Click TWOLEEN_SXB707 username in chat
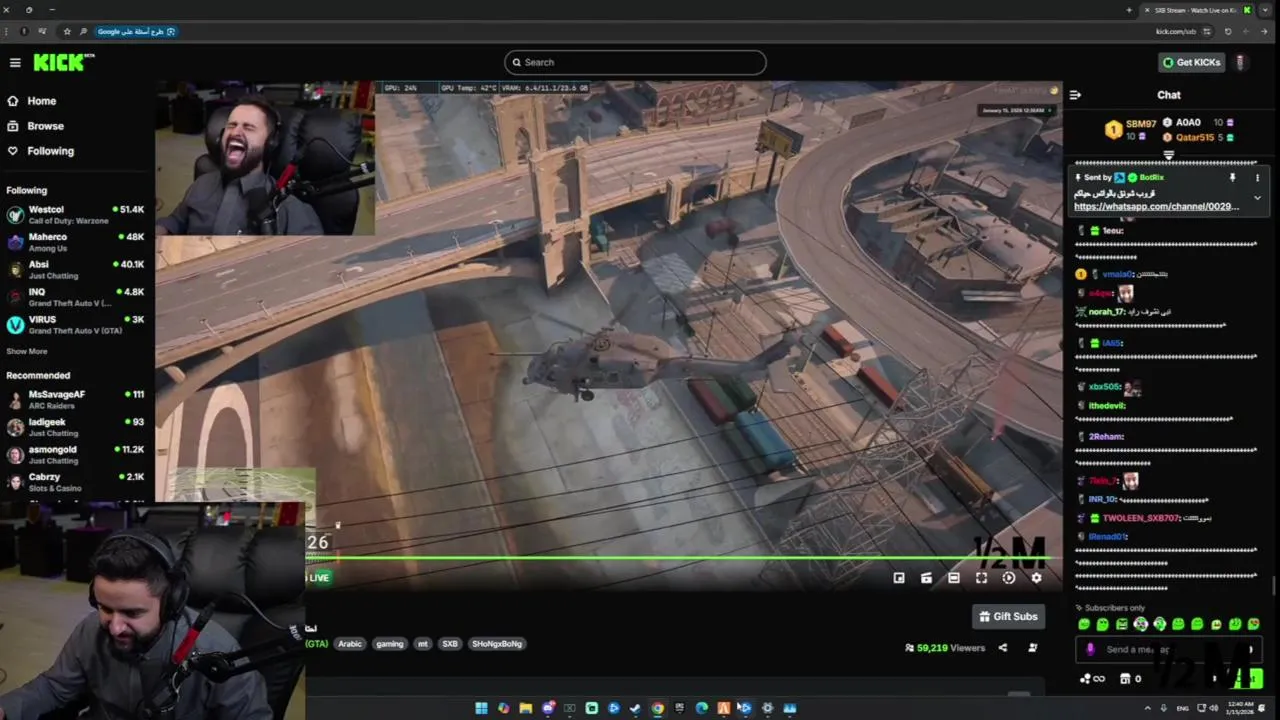Image resolution: width=1280 pixels, height=720 pixels. (x=1140, y=518)
